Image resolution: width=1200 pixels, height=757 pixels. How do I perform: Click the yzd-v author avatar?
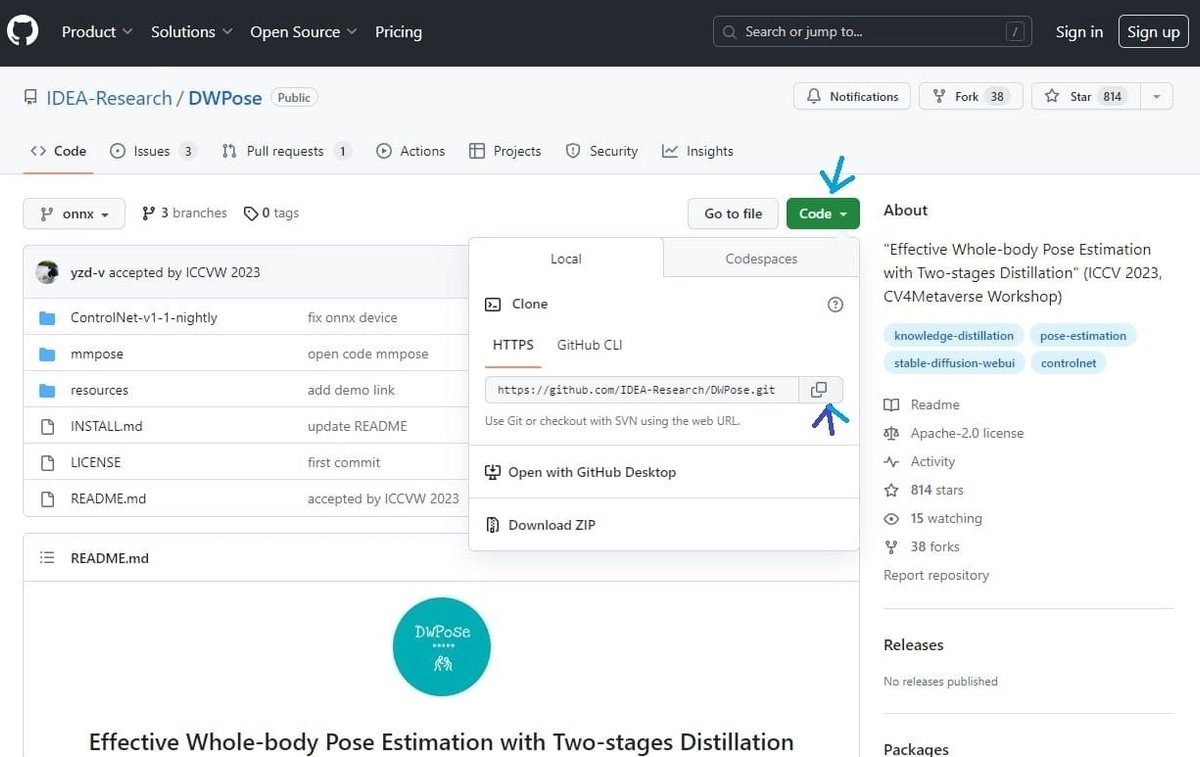[47, 272]
